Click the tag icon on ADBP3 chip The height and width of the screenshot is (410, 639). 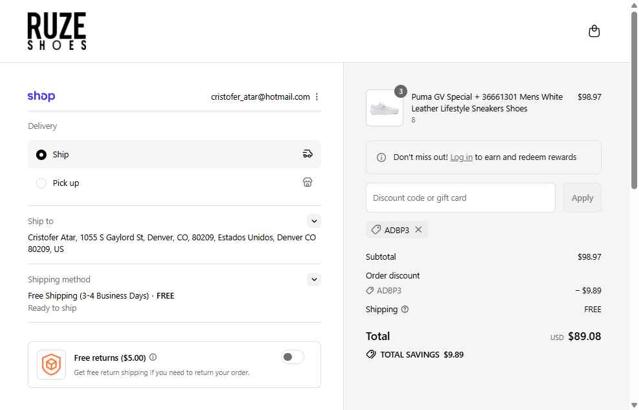click(x=376, y=230)
